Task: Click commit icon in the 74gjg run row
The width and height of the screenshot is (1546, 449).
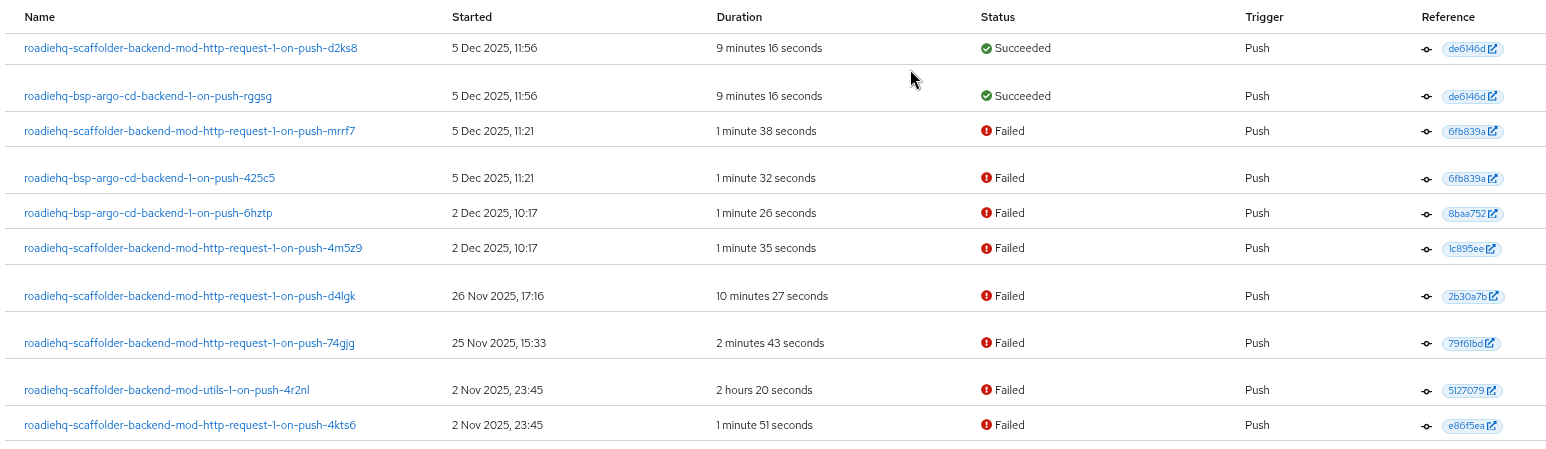Action: pos(1426,344)
